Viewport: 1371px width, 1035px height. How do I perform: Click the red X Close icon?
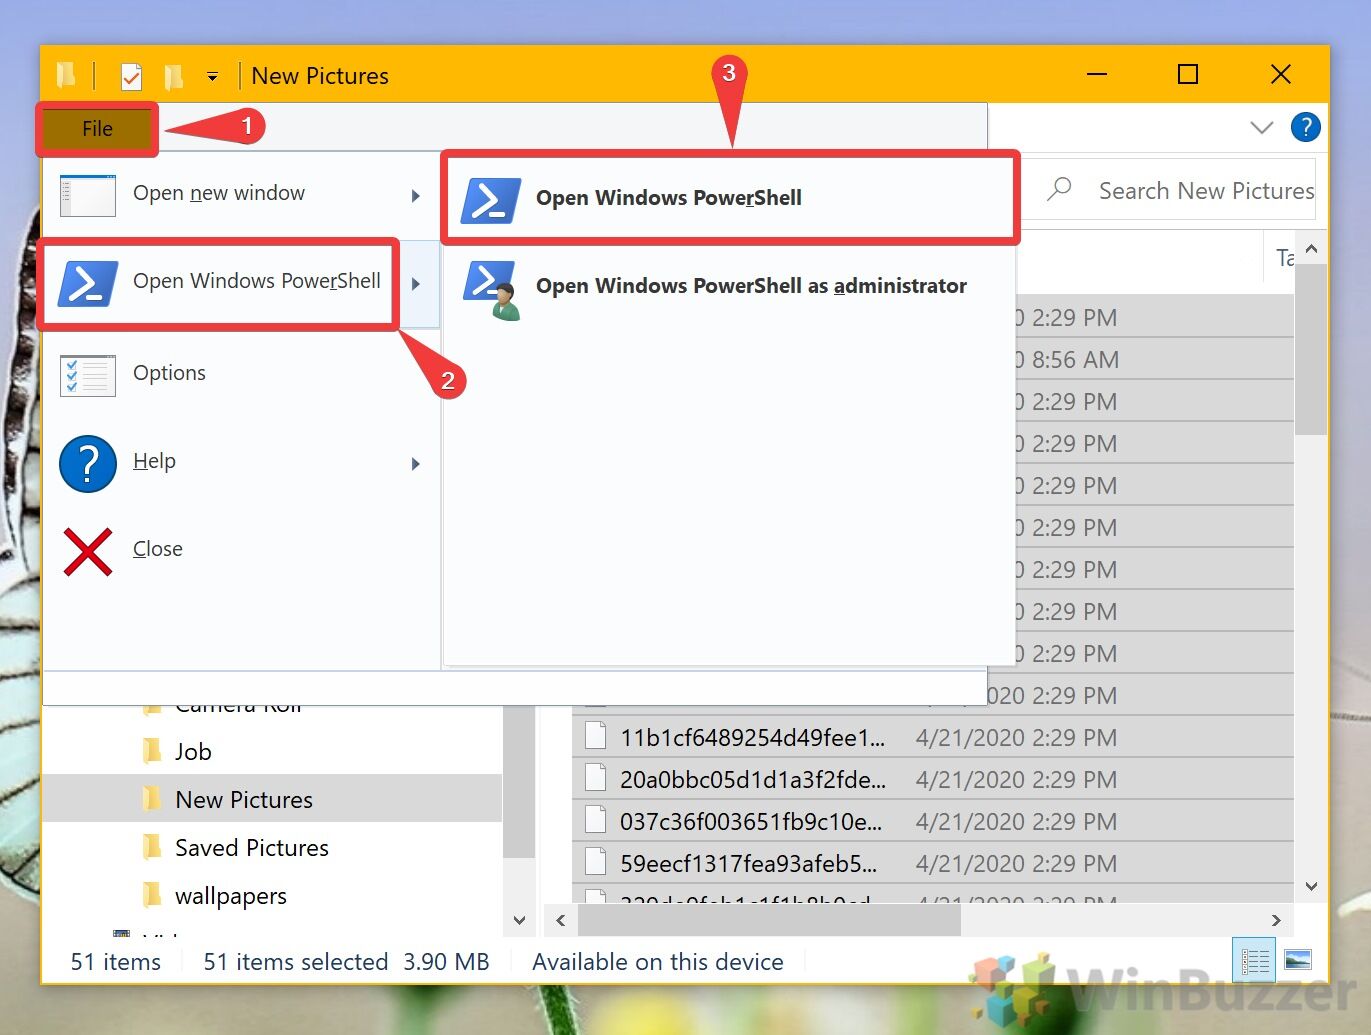[88, 552]
